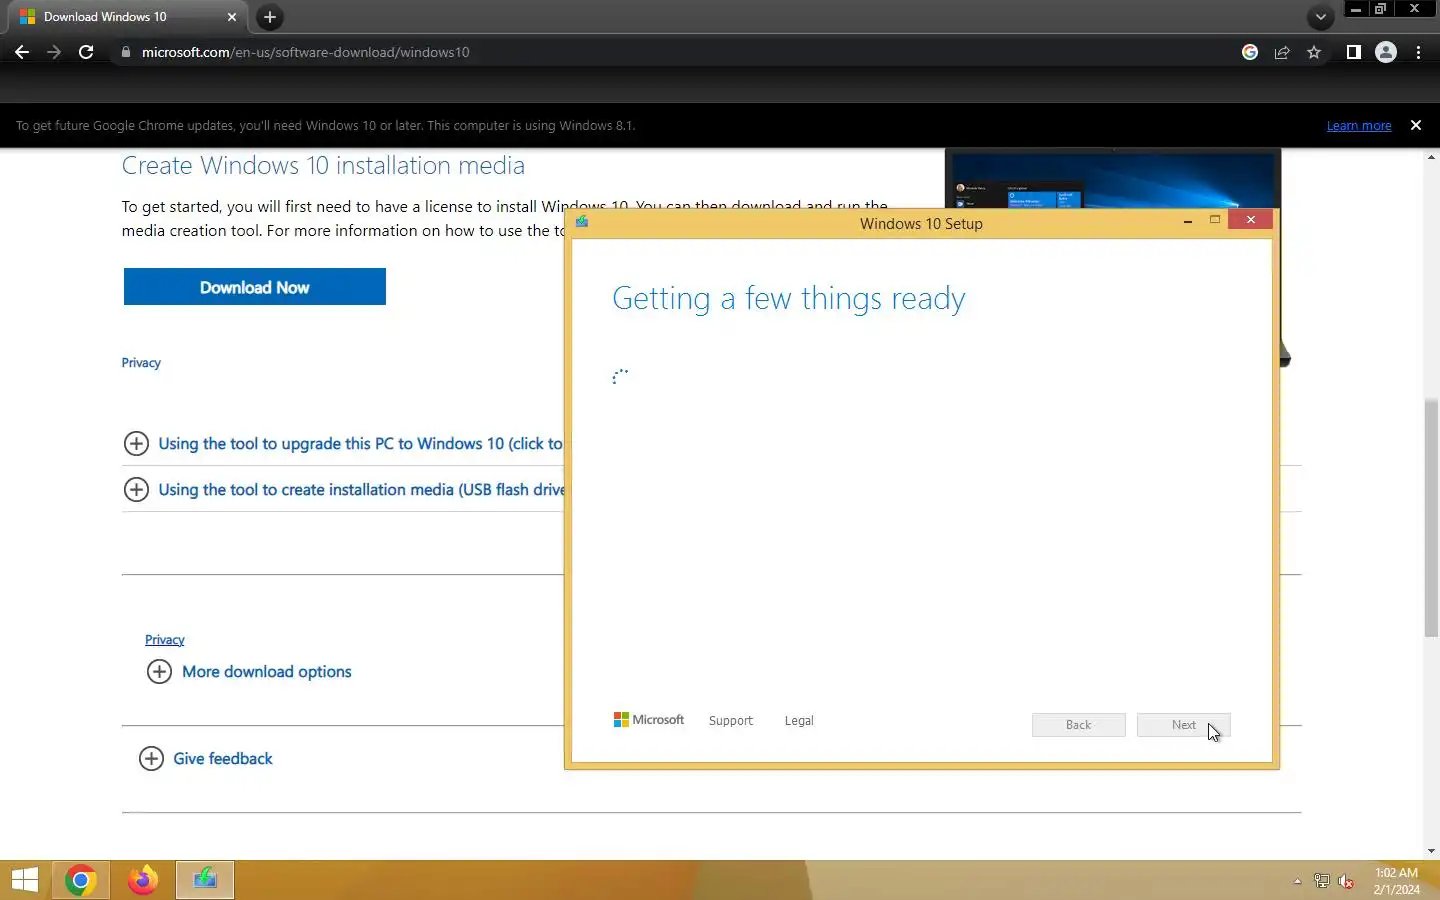Image resolution: width=1440 pixels, height=900 pixels.
Task: Switch to Chrome in the taskbar
Action: point(81,880)
